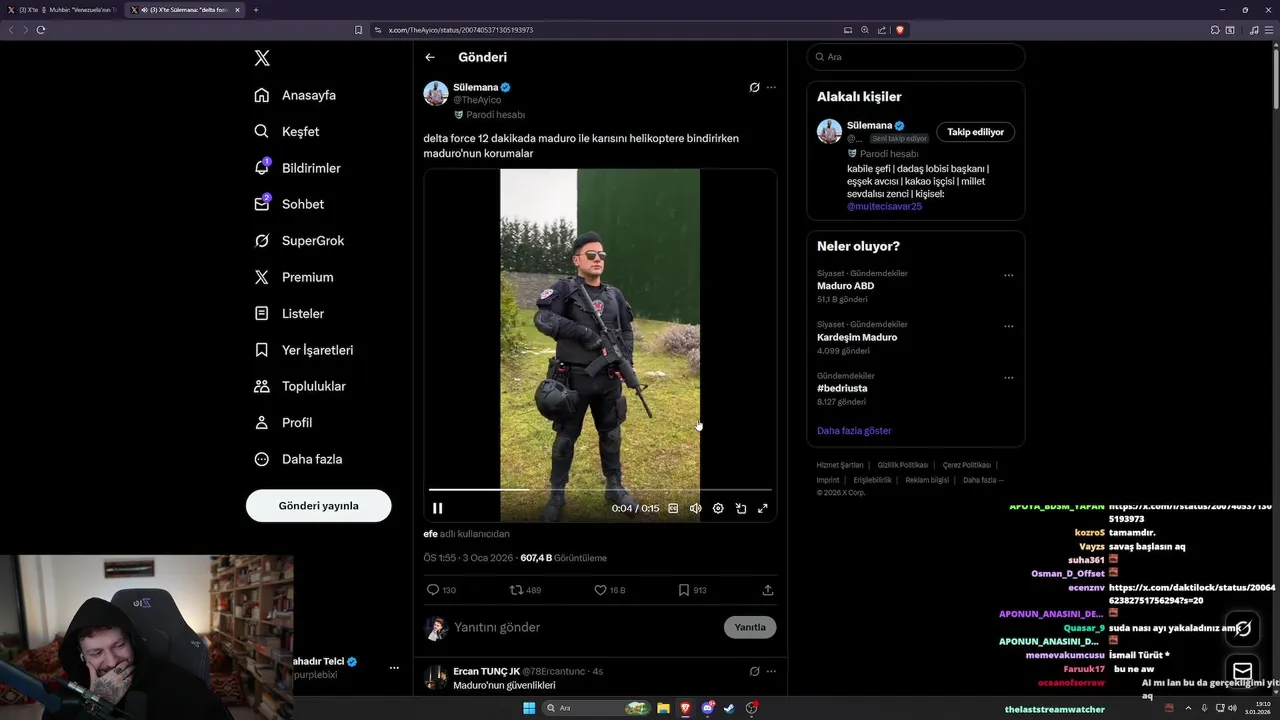
Task: Go to the X home logo
Action: click(262, 58)
